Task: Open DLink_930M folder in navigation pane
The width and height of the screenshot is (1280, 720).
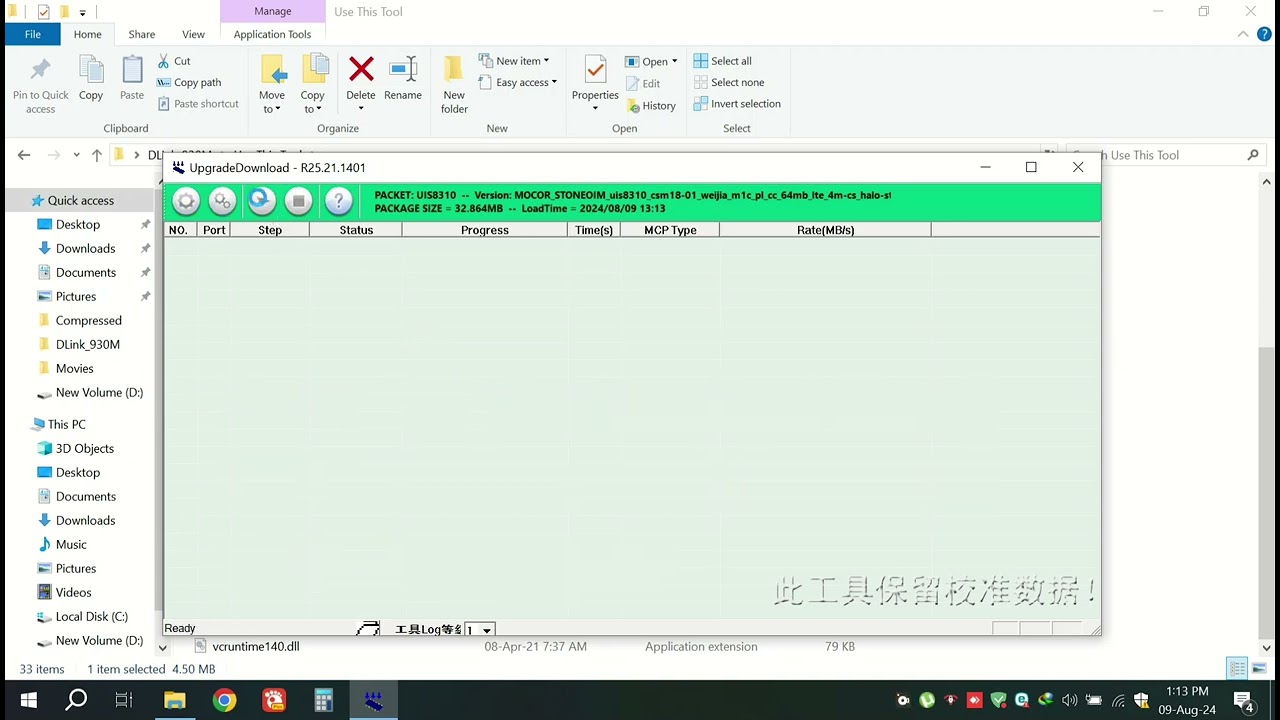Action: [x=88, y=344]
